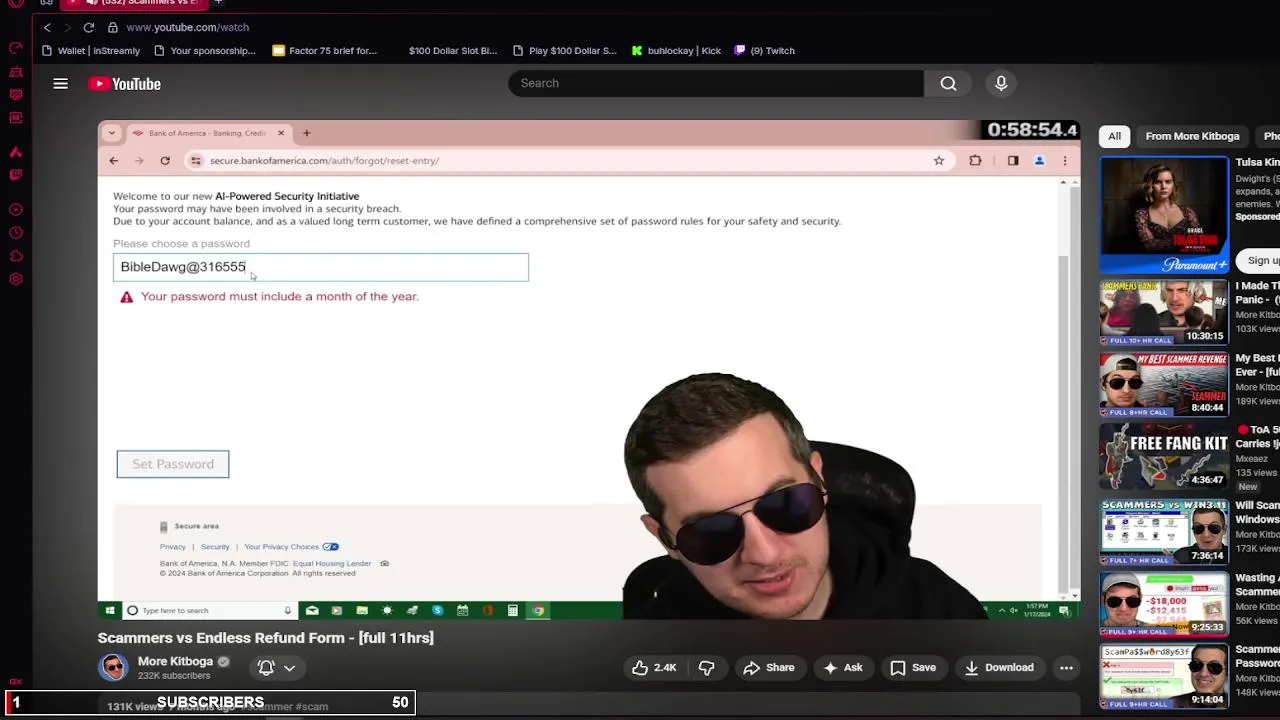
Task: Open the $18,000 9:25:33 video thumbnail
Action: (x=1164, y=603)
